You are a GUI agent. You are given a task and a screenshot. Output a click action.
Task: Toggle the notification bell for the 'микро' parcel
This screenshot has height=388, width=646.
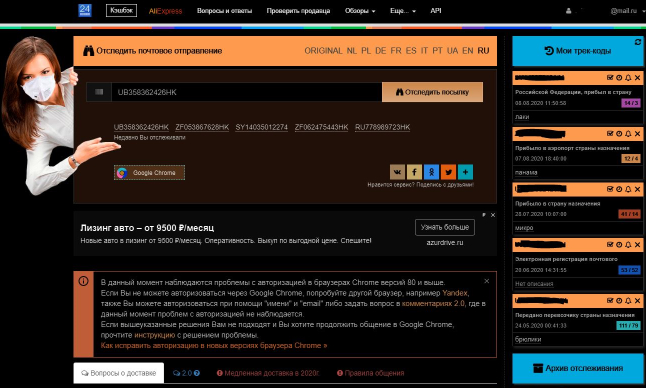[628, 189]
